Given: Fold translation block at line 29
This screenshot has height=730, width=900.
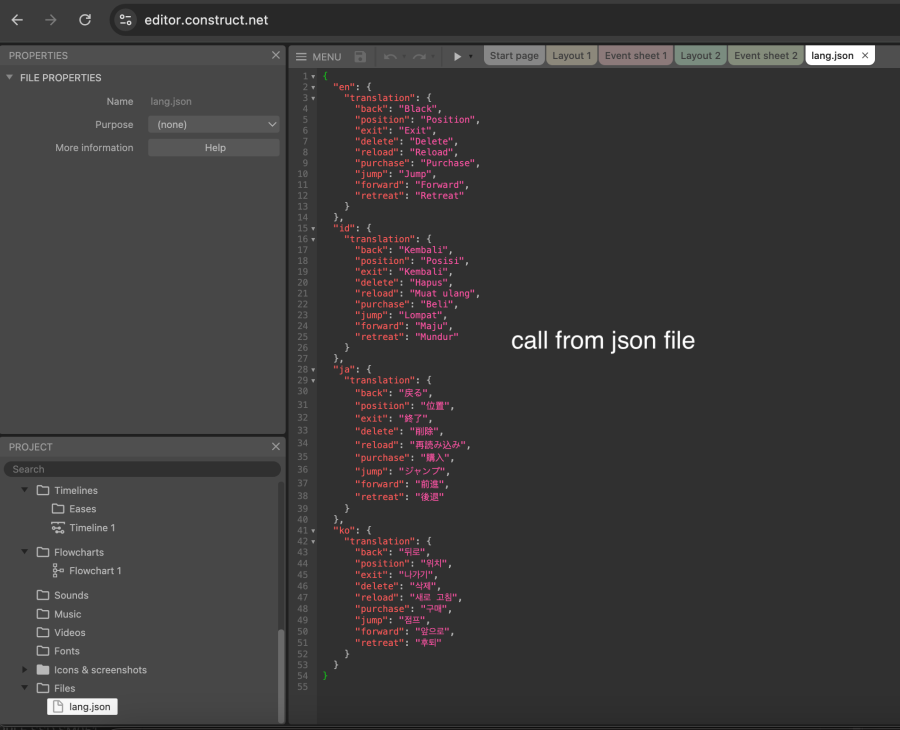Looking at the screenshot, I should coord(313,380).
